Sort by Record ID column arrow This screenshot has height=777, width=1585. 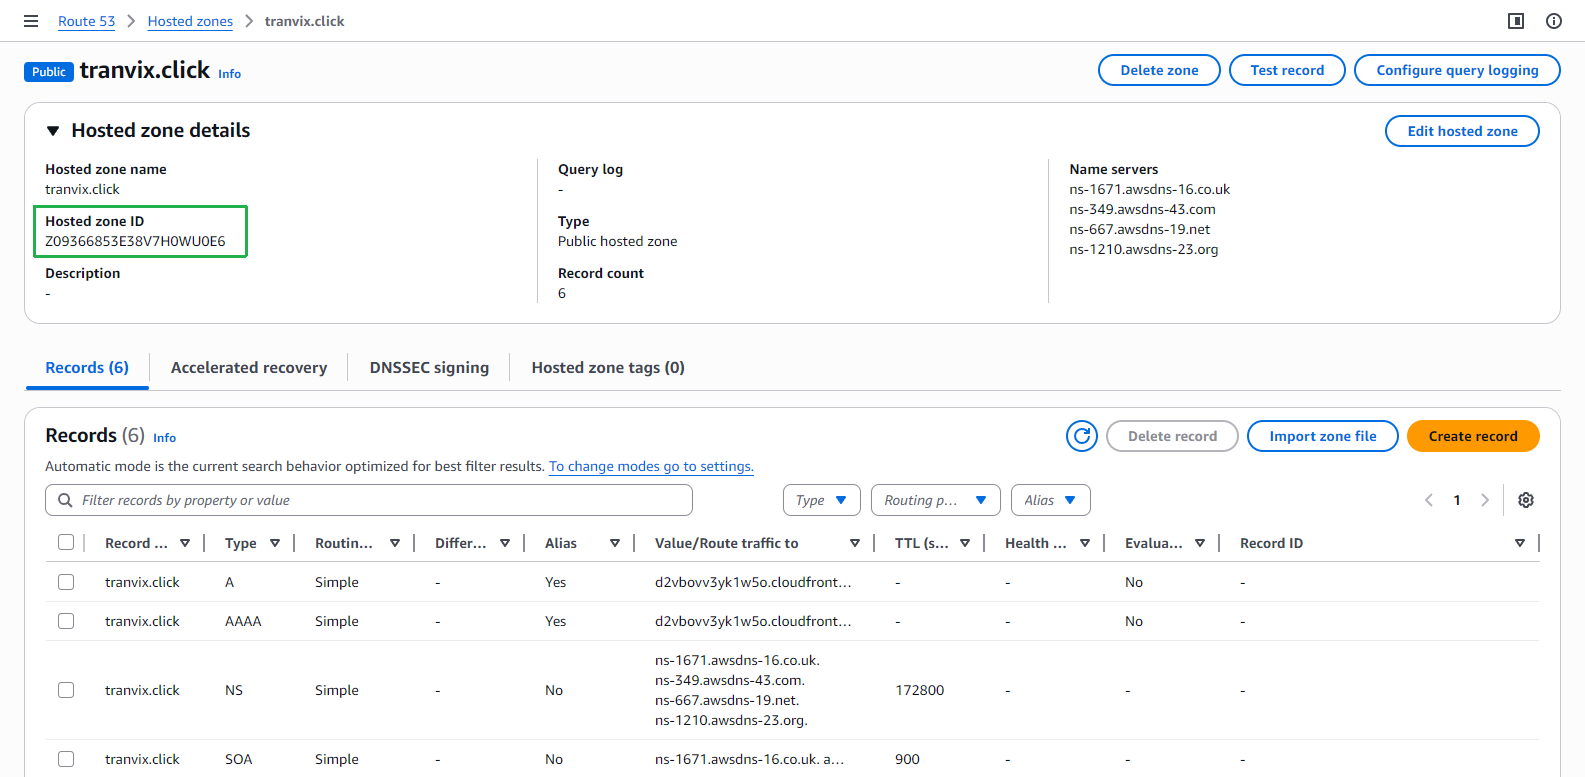1520,543
